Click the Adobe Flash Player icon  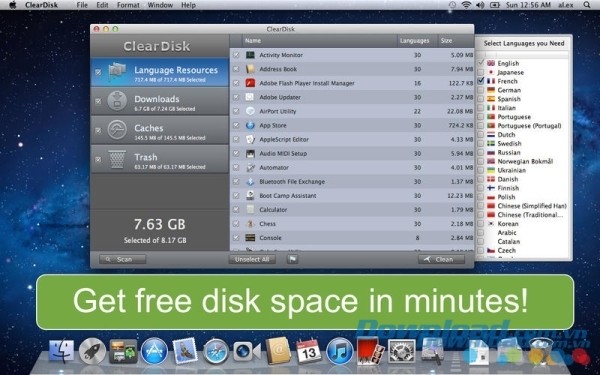[250, 83]
